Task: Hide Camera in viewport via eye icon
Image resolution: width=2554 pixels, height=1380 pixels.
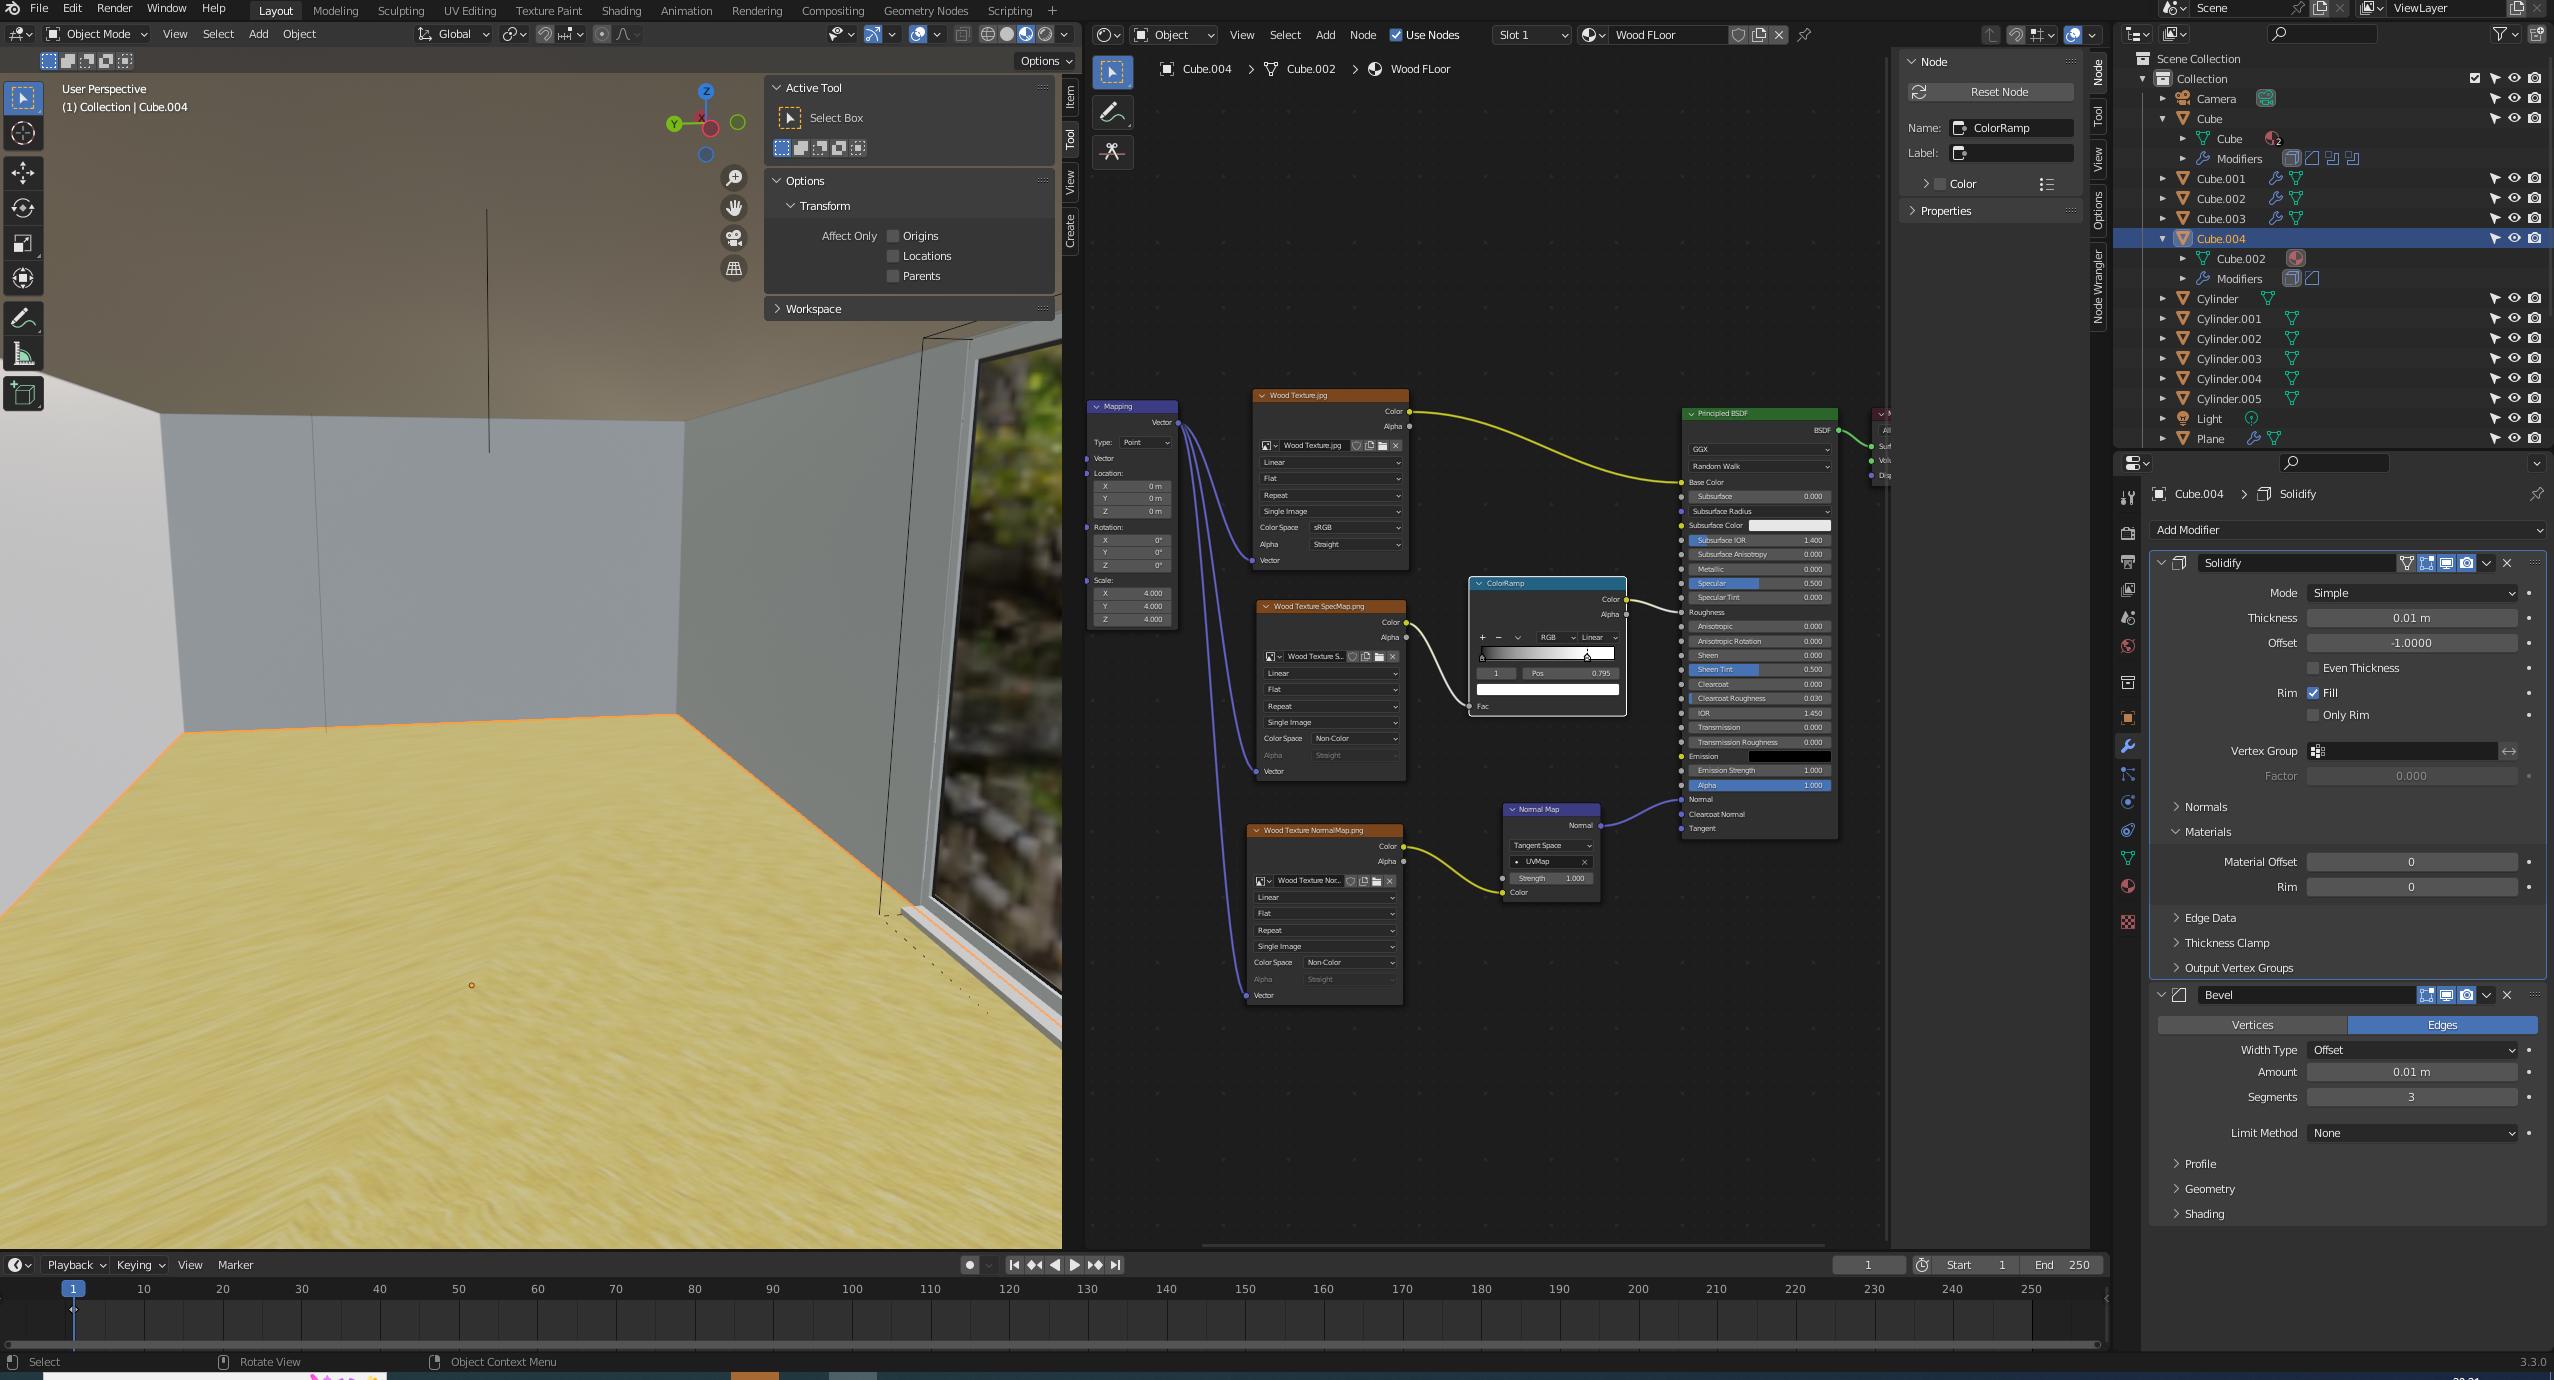Action: pyautogui.click(x=2514, y=98)
